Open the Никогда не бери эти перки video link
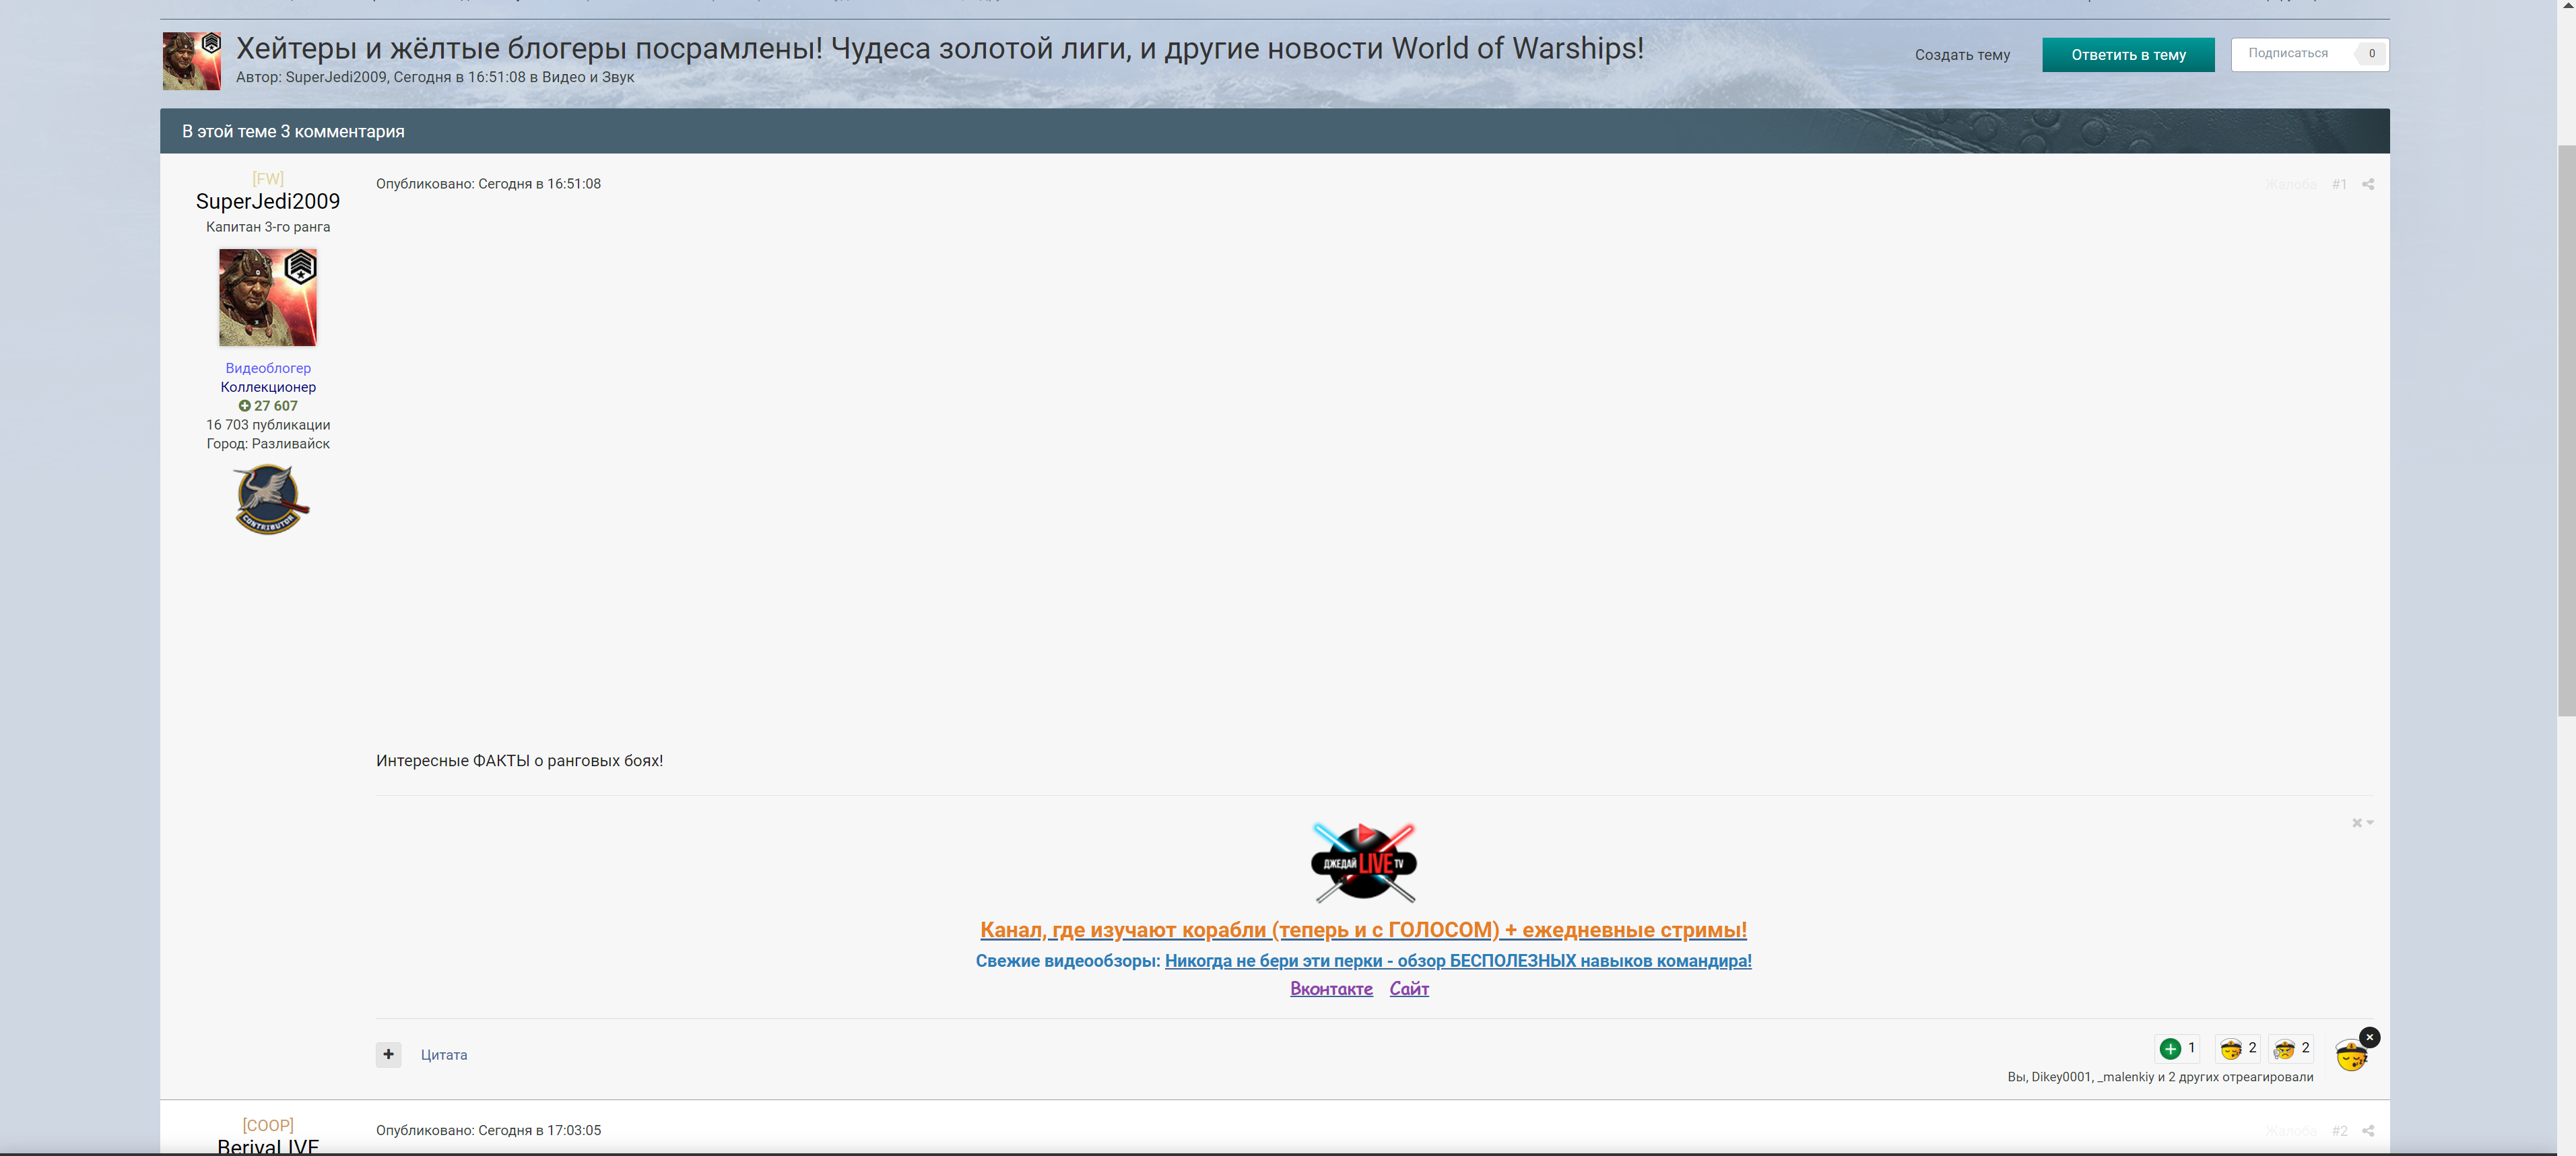 click(1458, 961)
